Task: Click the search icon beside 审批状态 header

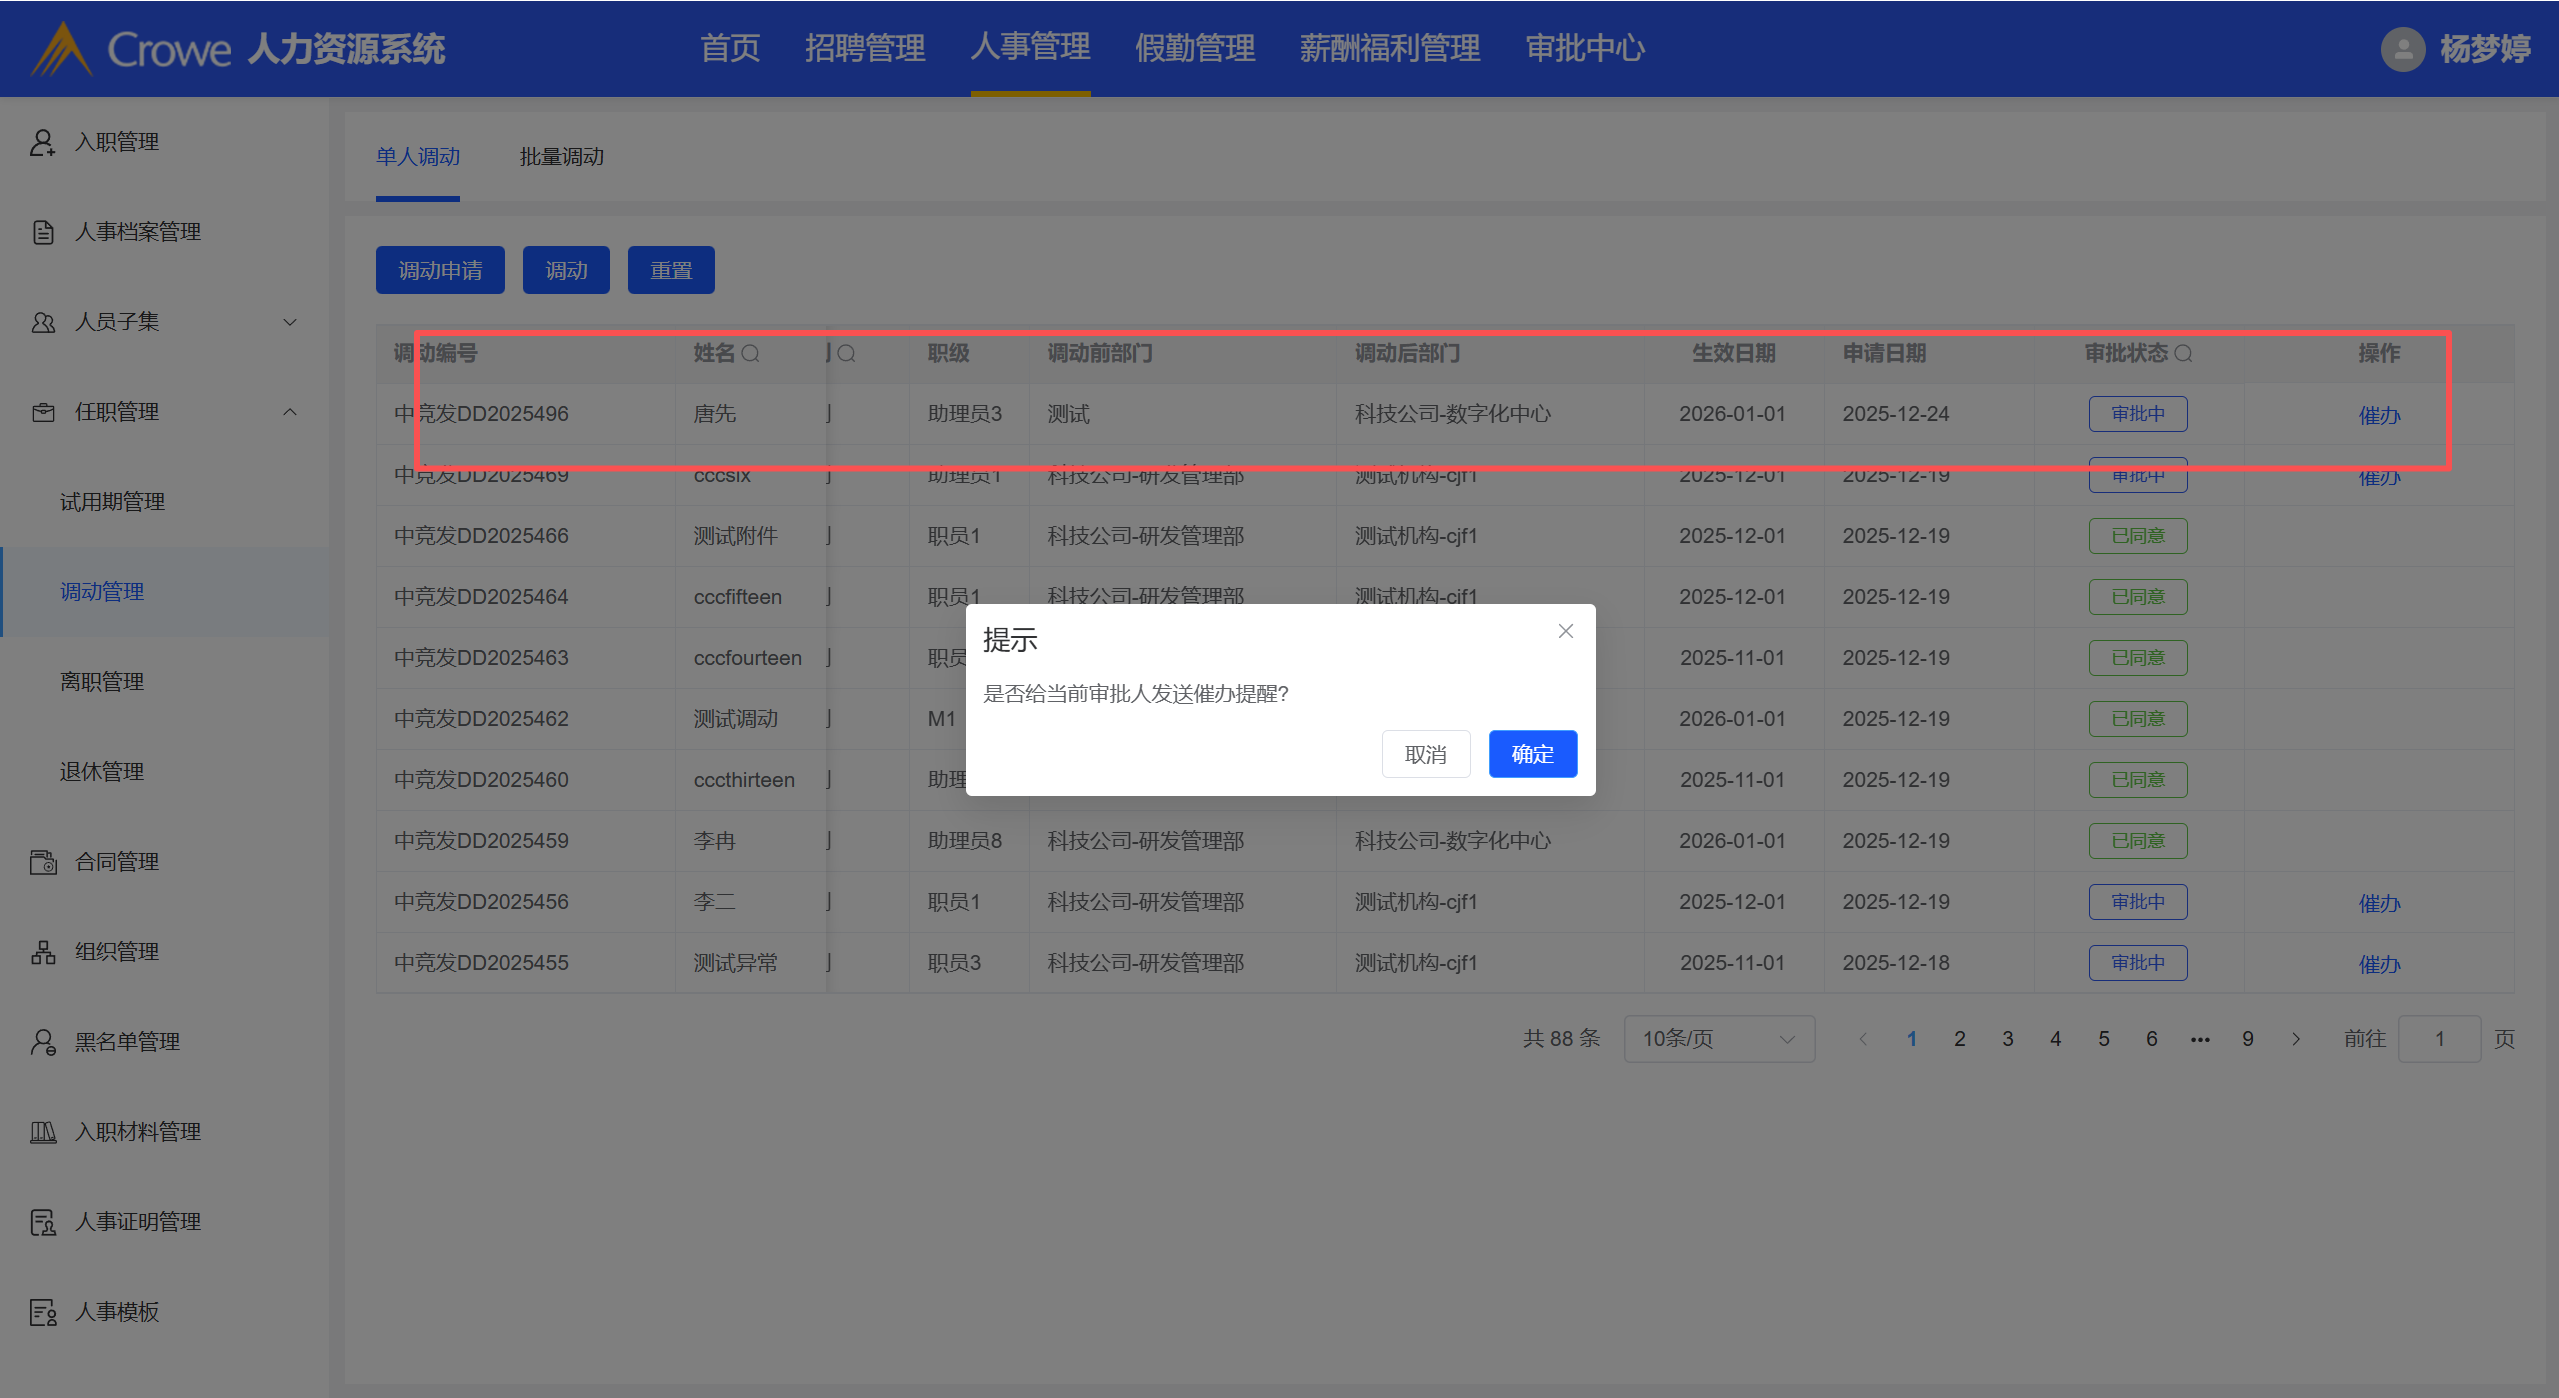Action: coord(2184,354)
